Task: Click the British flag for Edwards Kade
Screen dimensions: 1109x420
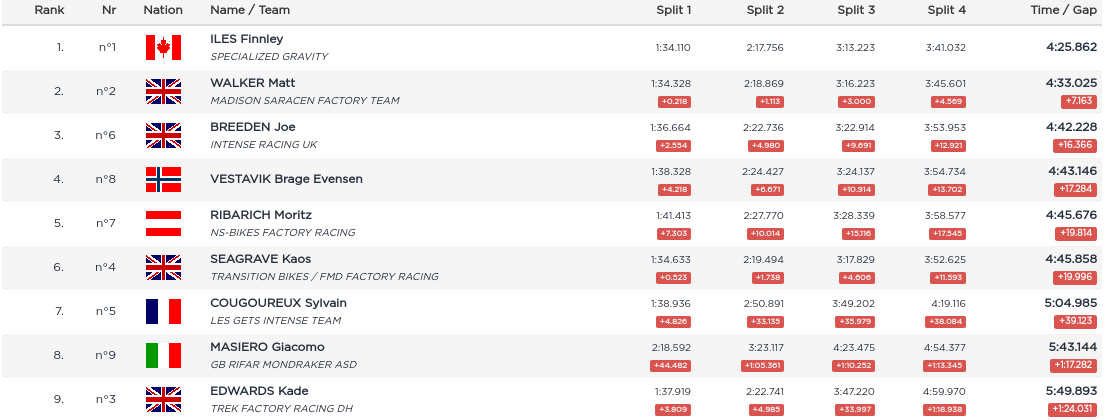Action: coord(163,399)
